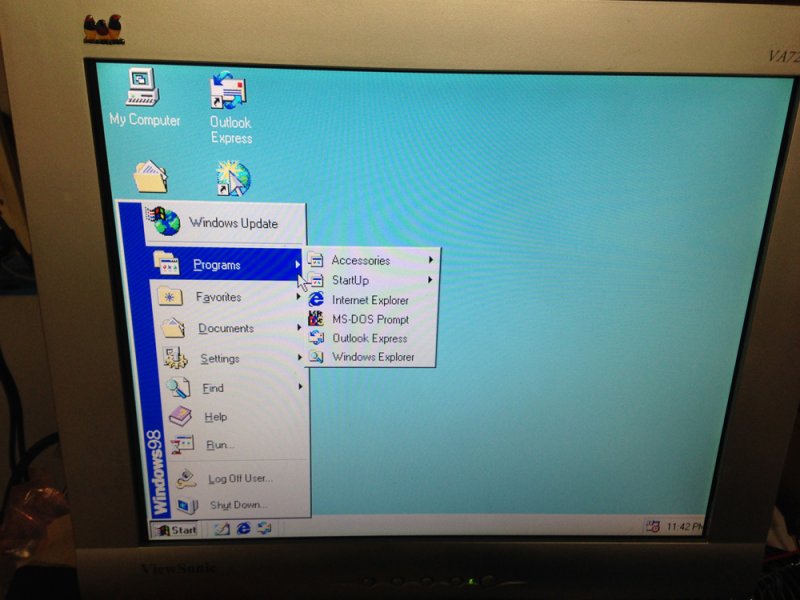The height and width of the screenshot is (600, 800).
Task: Expand the Settings submenu
Action: coord(218,358)
